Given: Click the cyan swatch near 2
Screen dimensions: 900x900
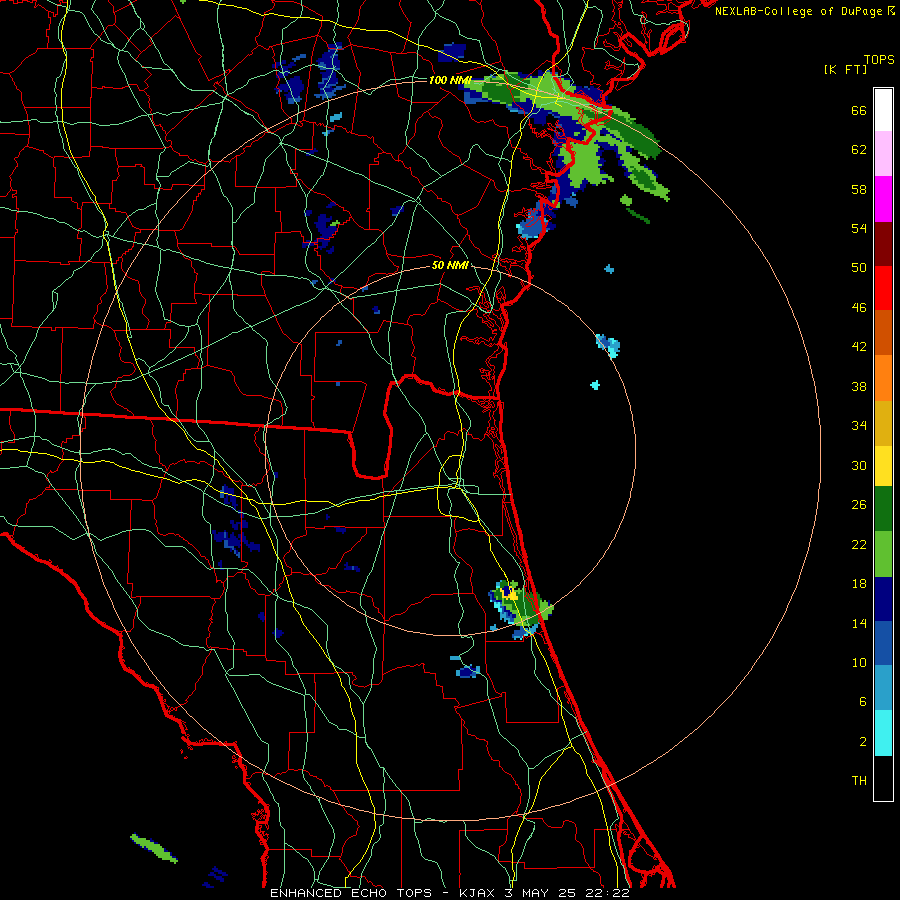Looking at the screenshot, I should [x=883, y=733].
